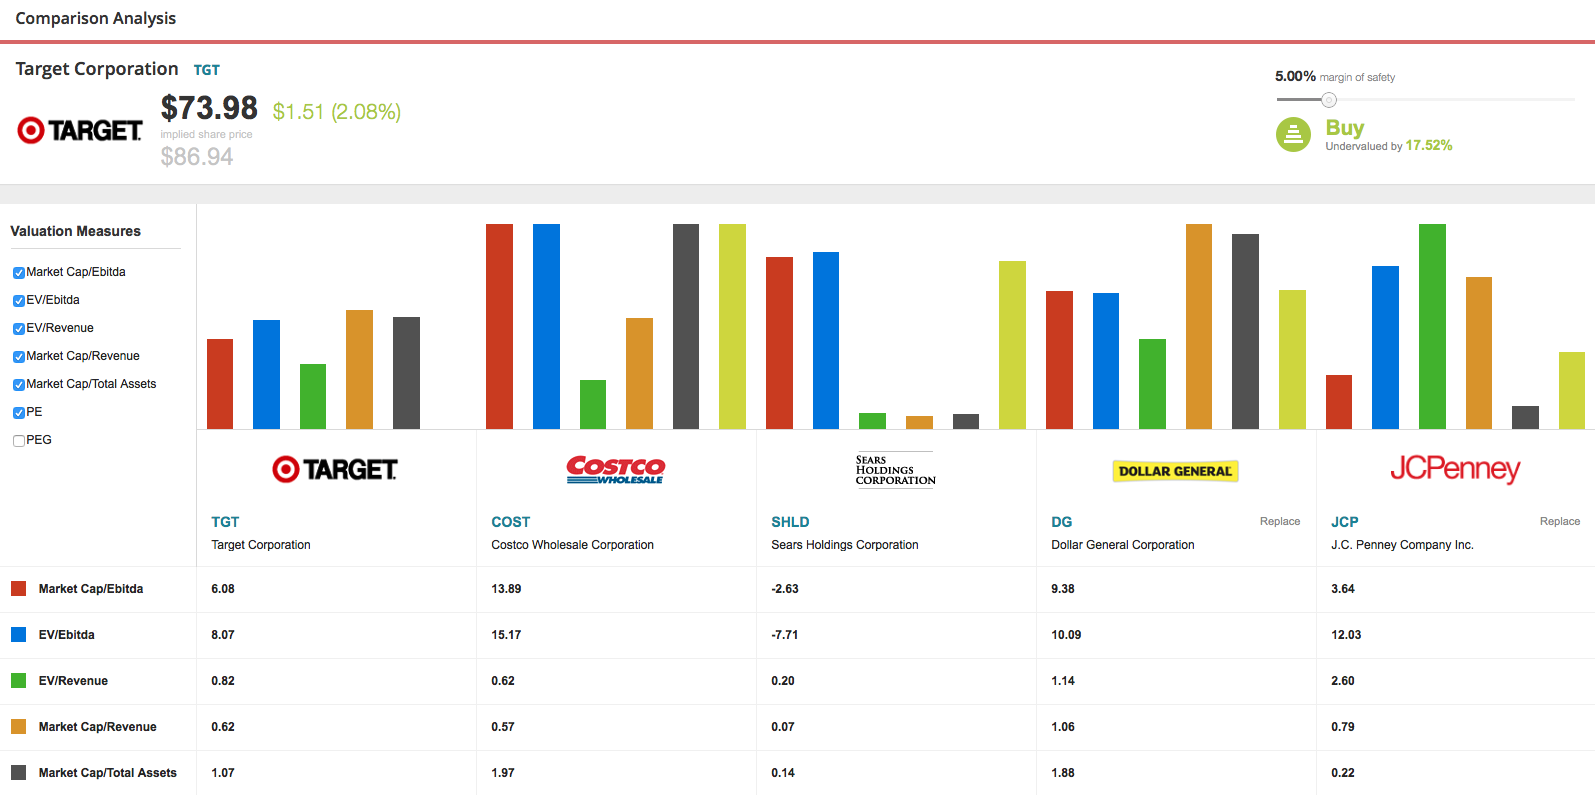Toggle Market Cap/Total Assets checkbox
The image size is (1595, 795).
click(x=19, y=385)
